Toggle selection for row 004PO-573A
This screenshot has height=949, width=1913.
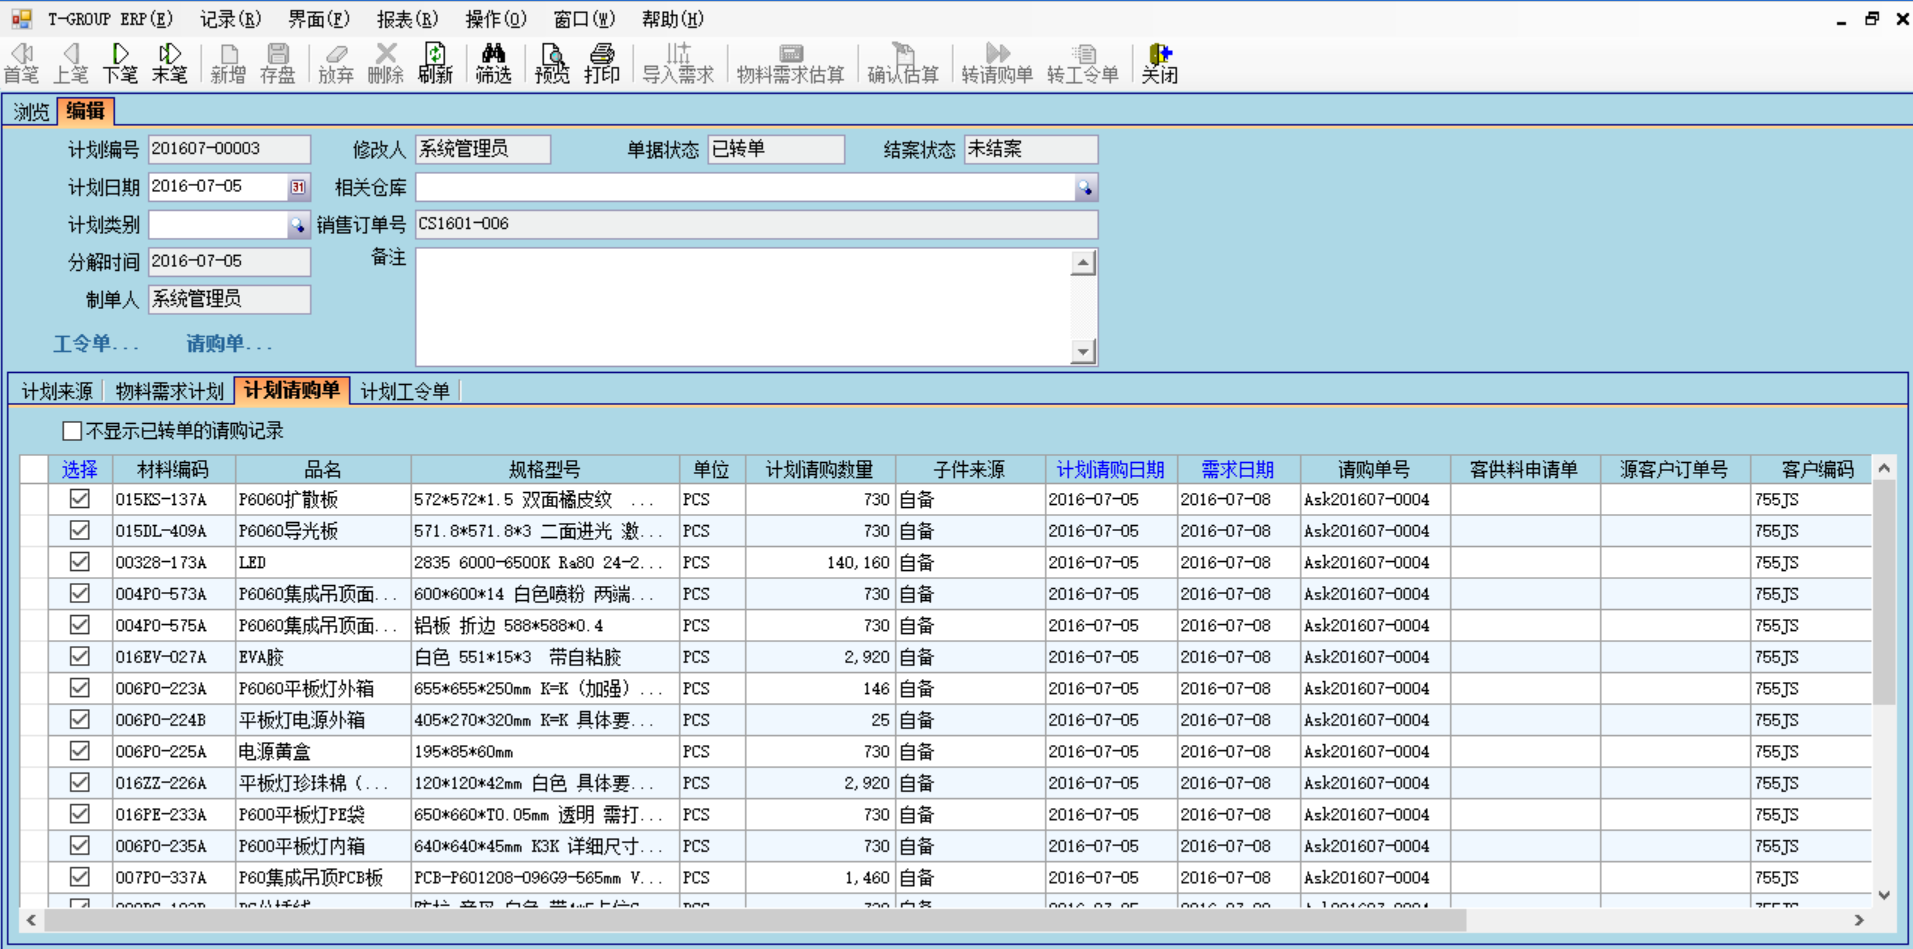(x=80, y=593)
